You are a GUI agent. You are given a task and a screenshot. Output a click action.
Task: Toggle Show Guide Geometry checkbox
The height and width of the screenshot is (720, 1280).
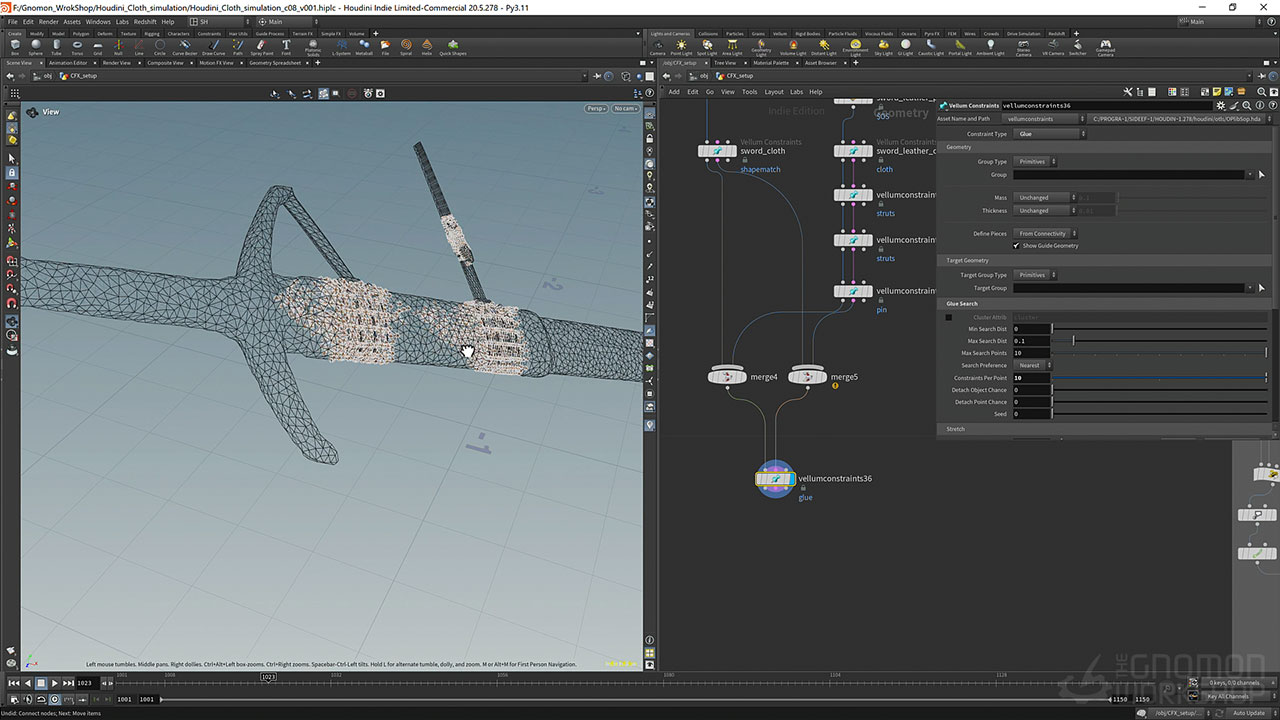1017,246
